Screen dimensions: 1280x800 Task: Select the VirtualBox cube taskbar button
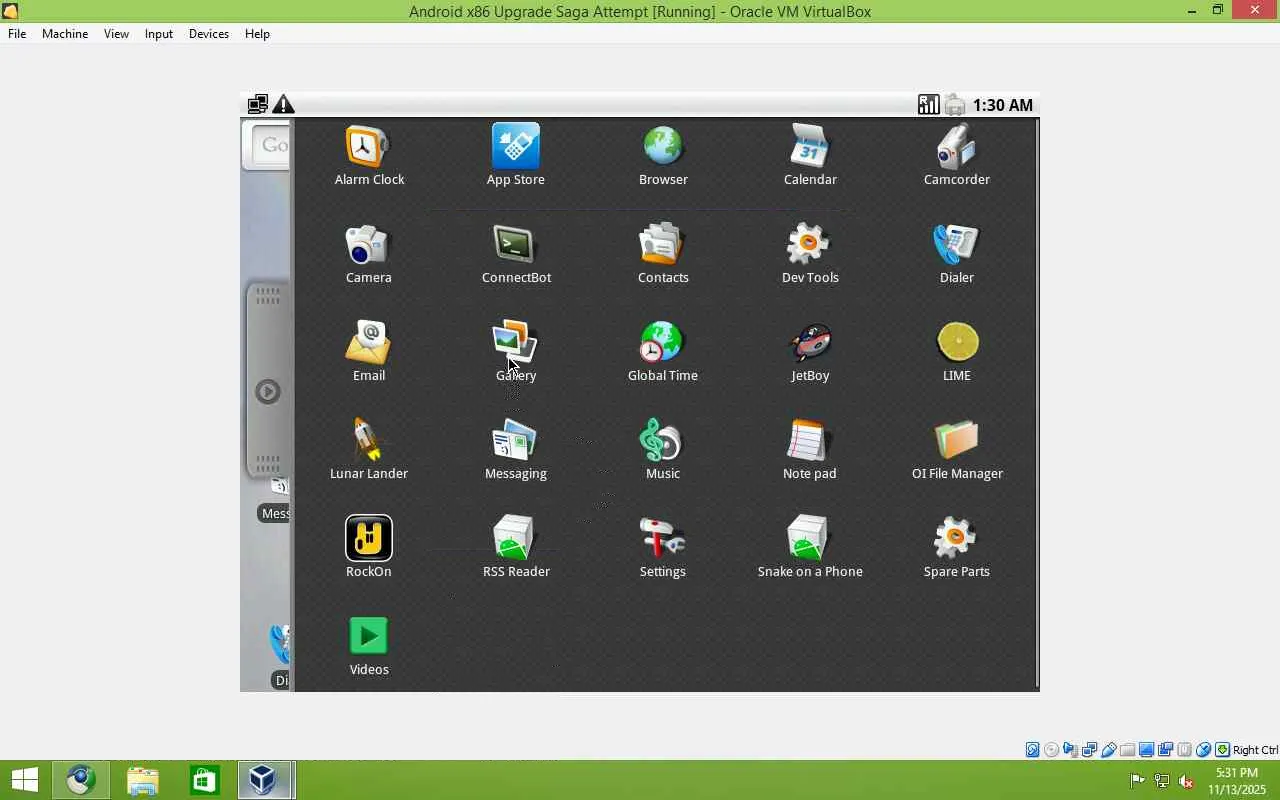pyautogui.click(x=264, y=780)
